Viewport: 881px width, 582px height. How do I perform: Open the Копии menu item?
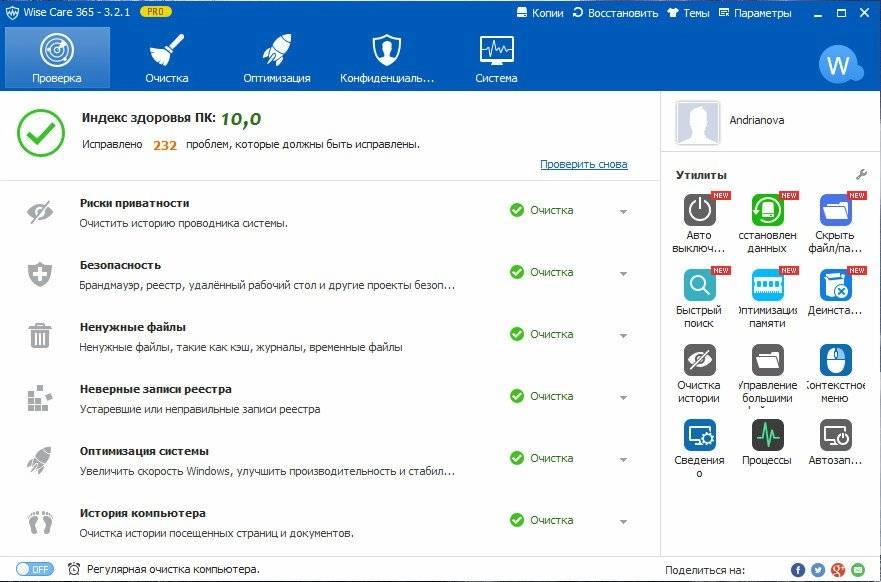[540, 12]
